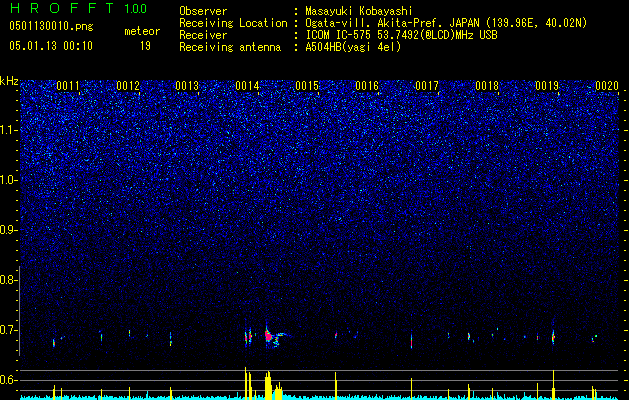
Task: Click the red echo just after 0019
Action: tap(553, 337)
